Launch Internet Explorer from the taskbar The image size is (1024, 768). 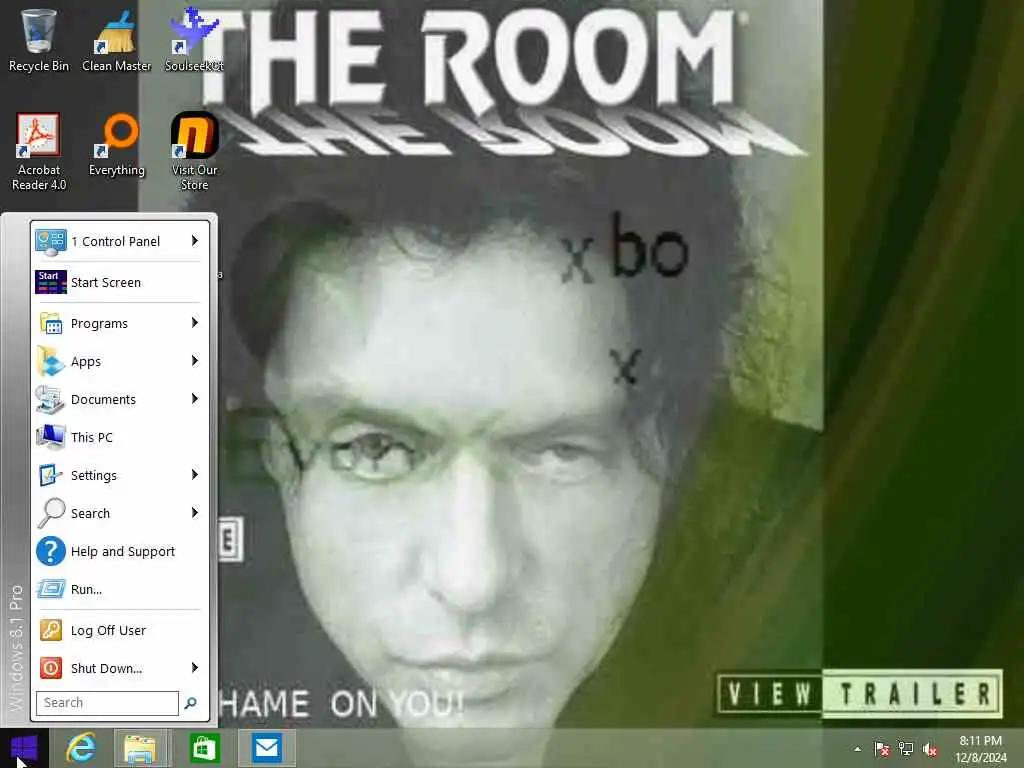81,748
